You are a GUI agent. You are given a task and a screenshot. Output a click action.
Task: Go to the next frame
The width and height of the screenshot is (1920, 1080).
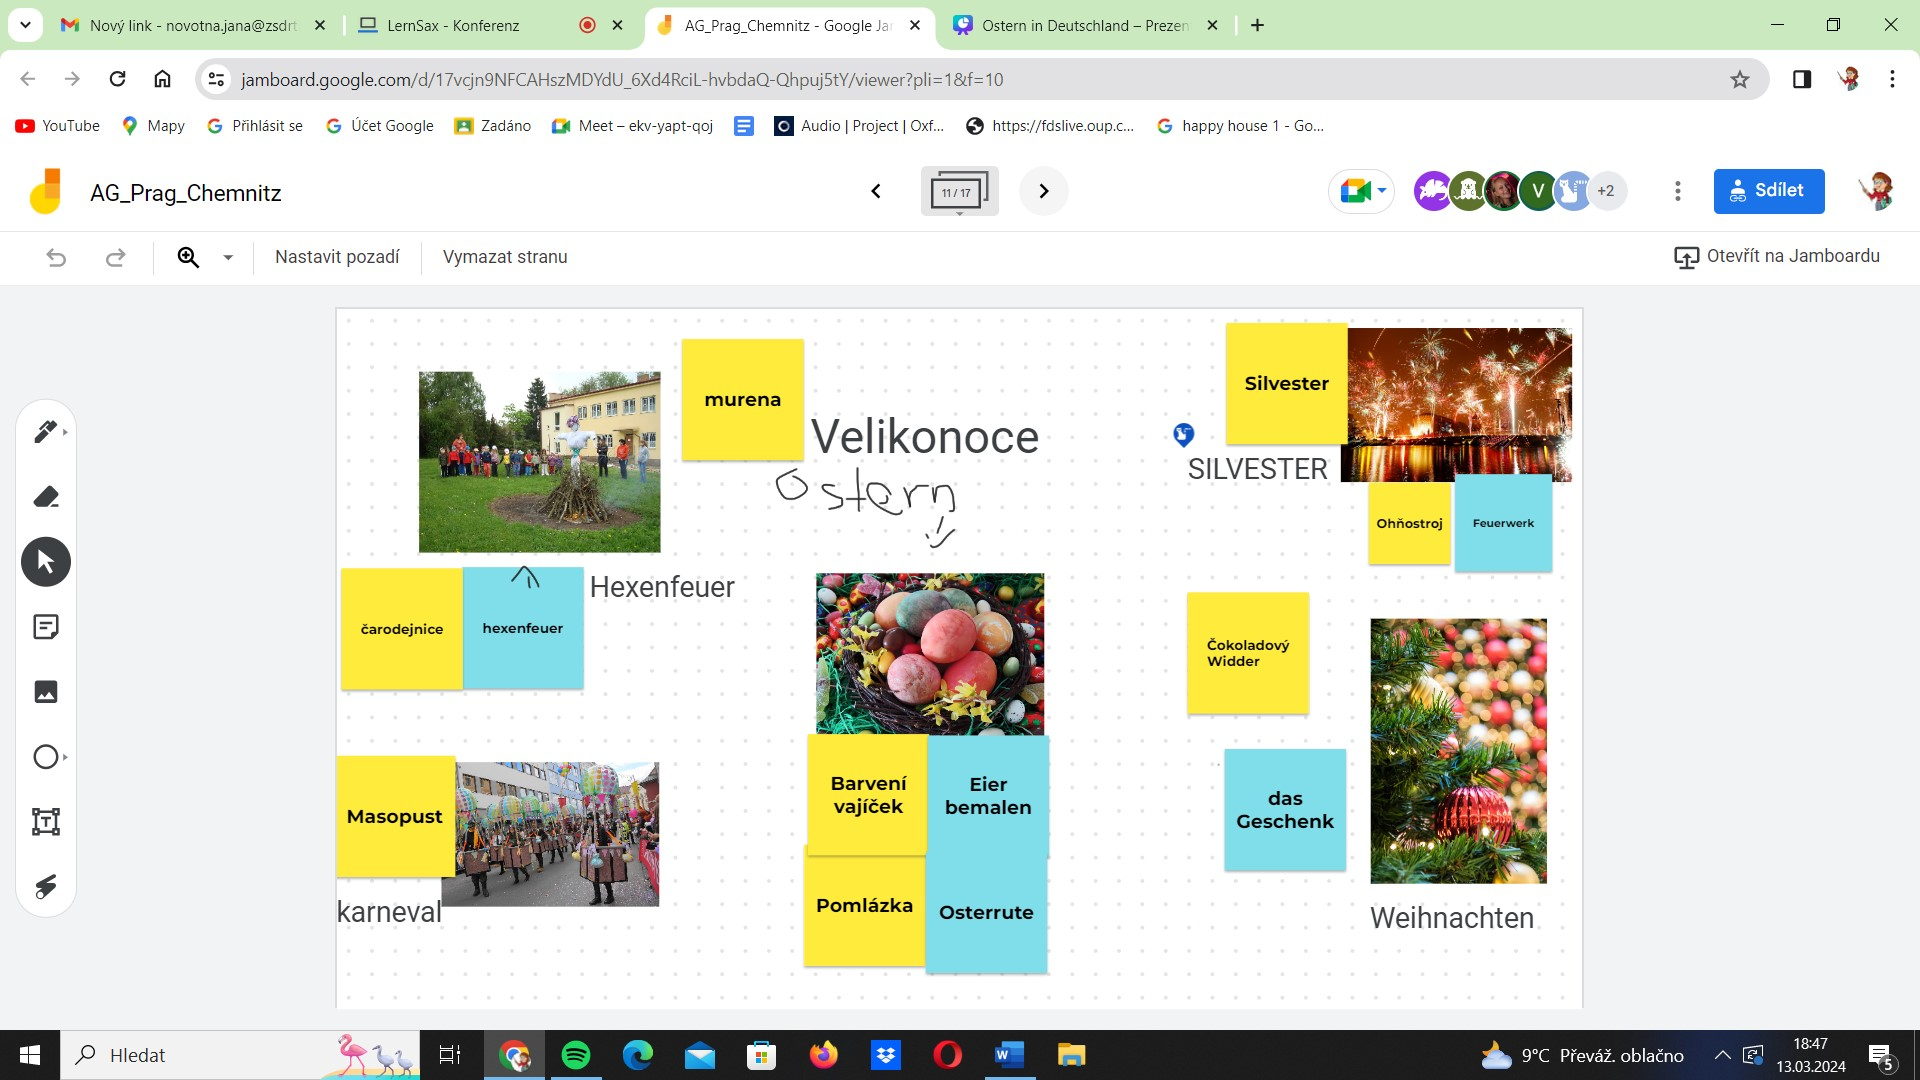pyautogui.click(x=1044, y=191)
